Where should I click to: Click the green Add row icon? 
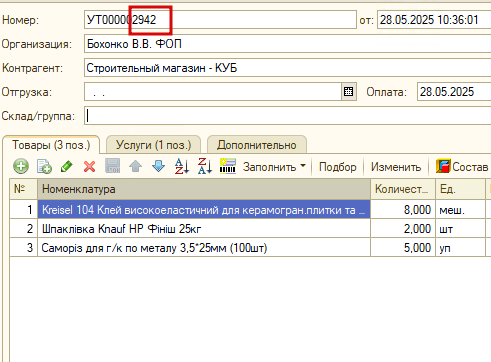[x=21, y=166]
